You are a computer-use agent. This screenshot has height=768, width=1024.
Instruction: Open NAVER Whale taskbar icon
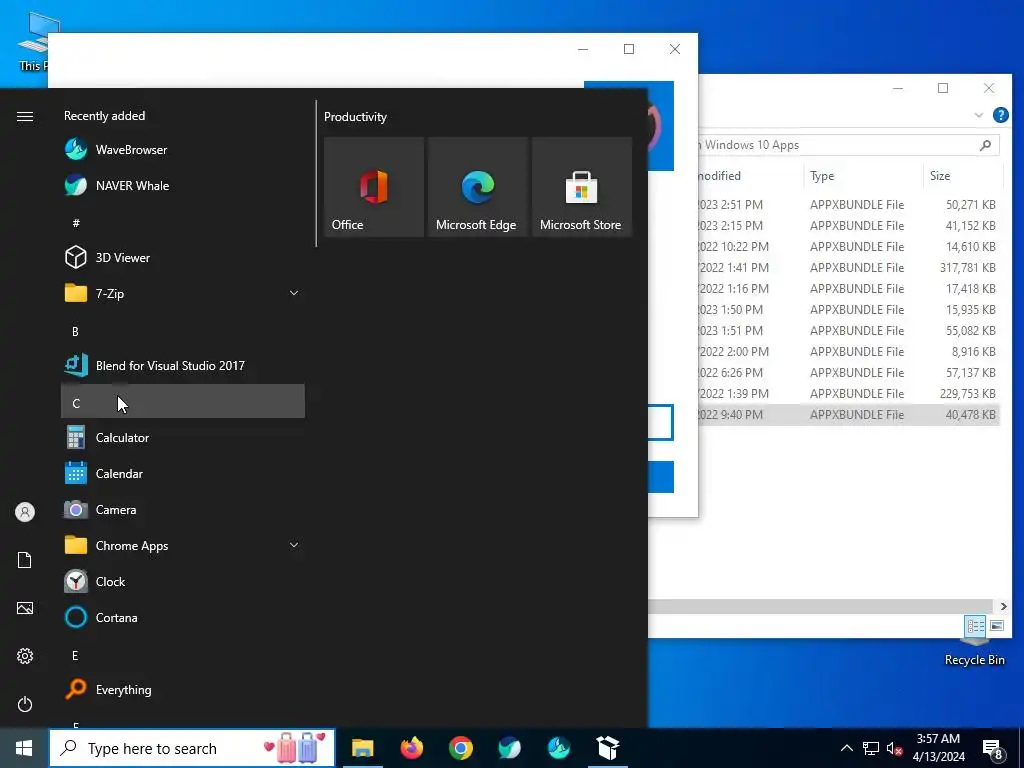coord(509,748)
